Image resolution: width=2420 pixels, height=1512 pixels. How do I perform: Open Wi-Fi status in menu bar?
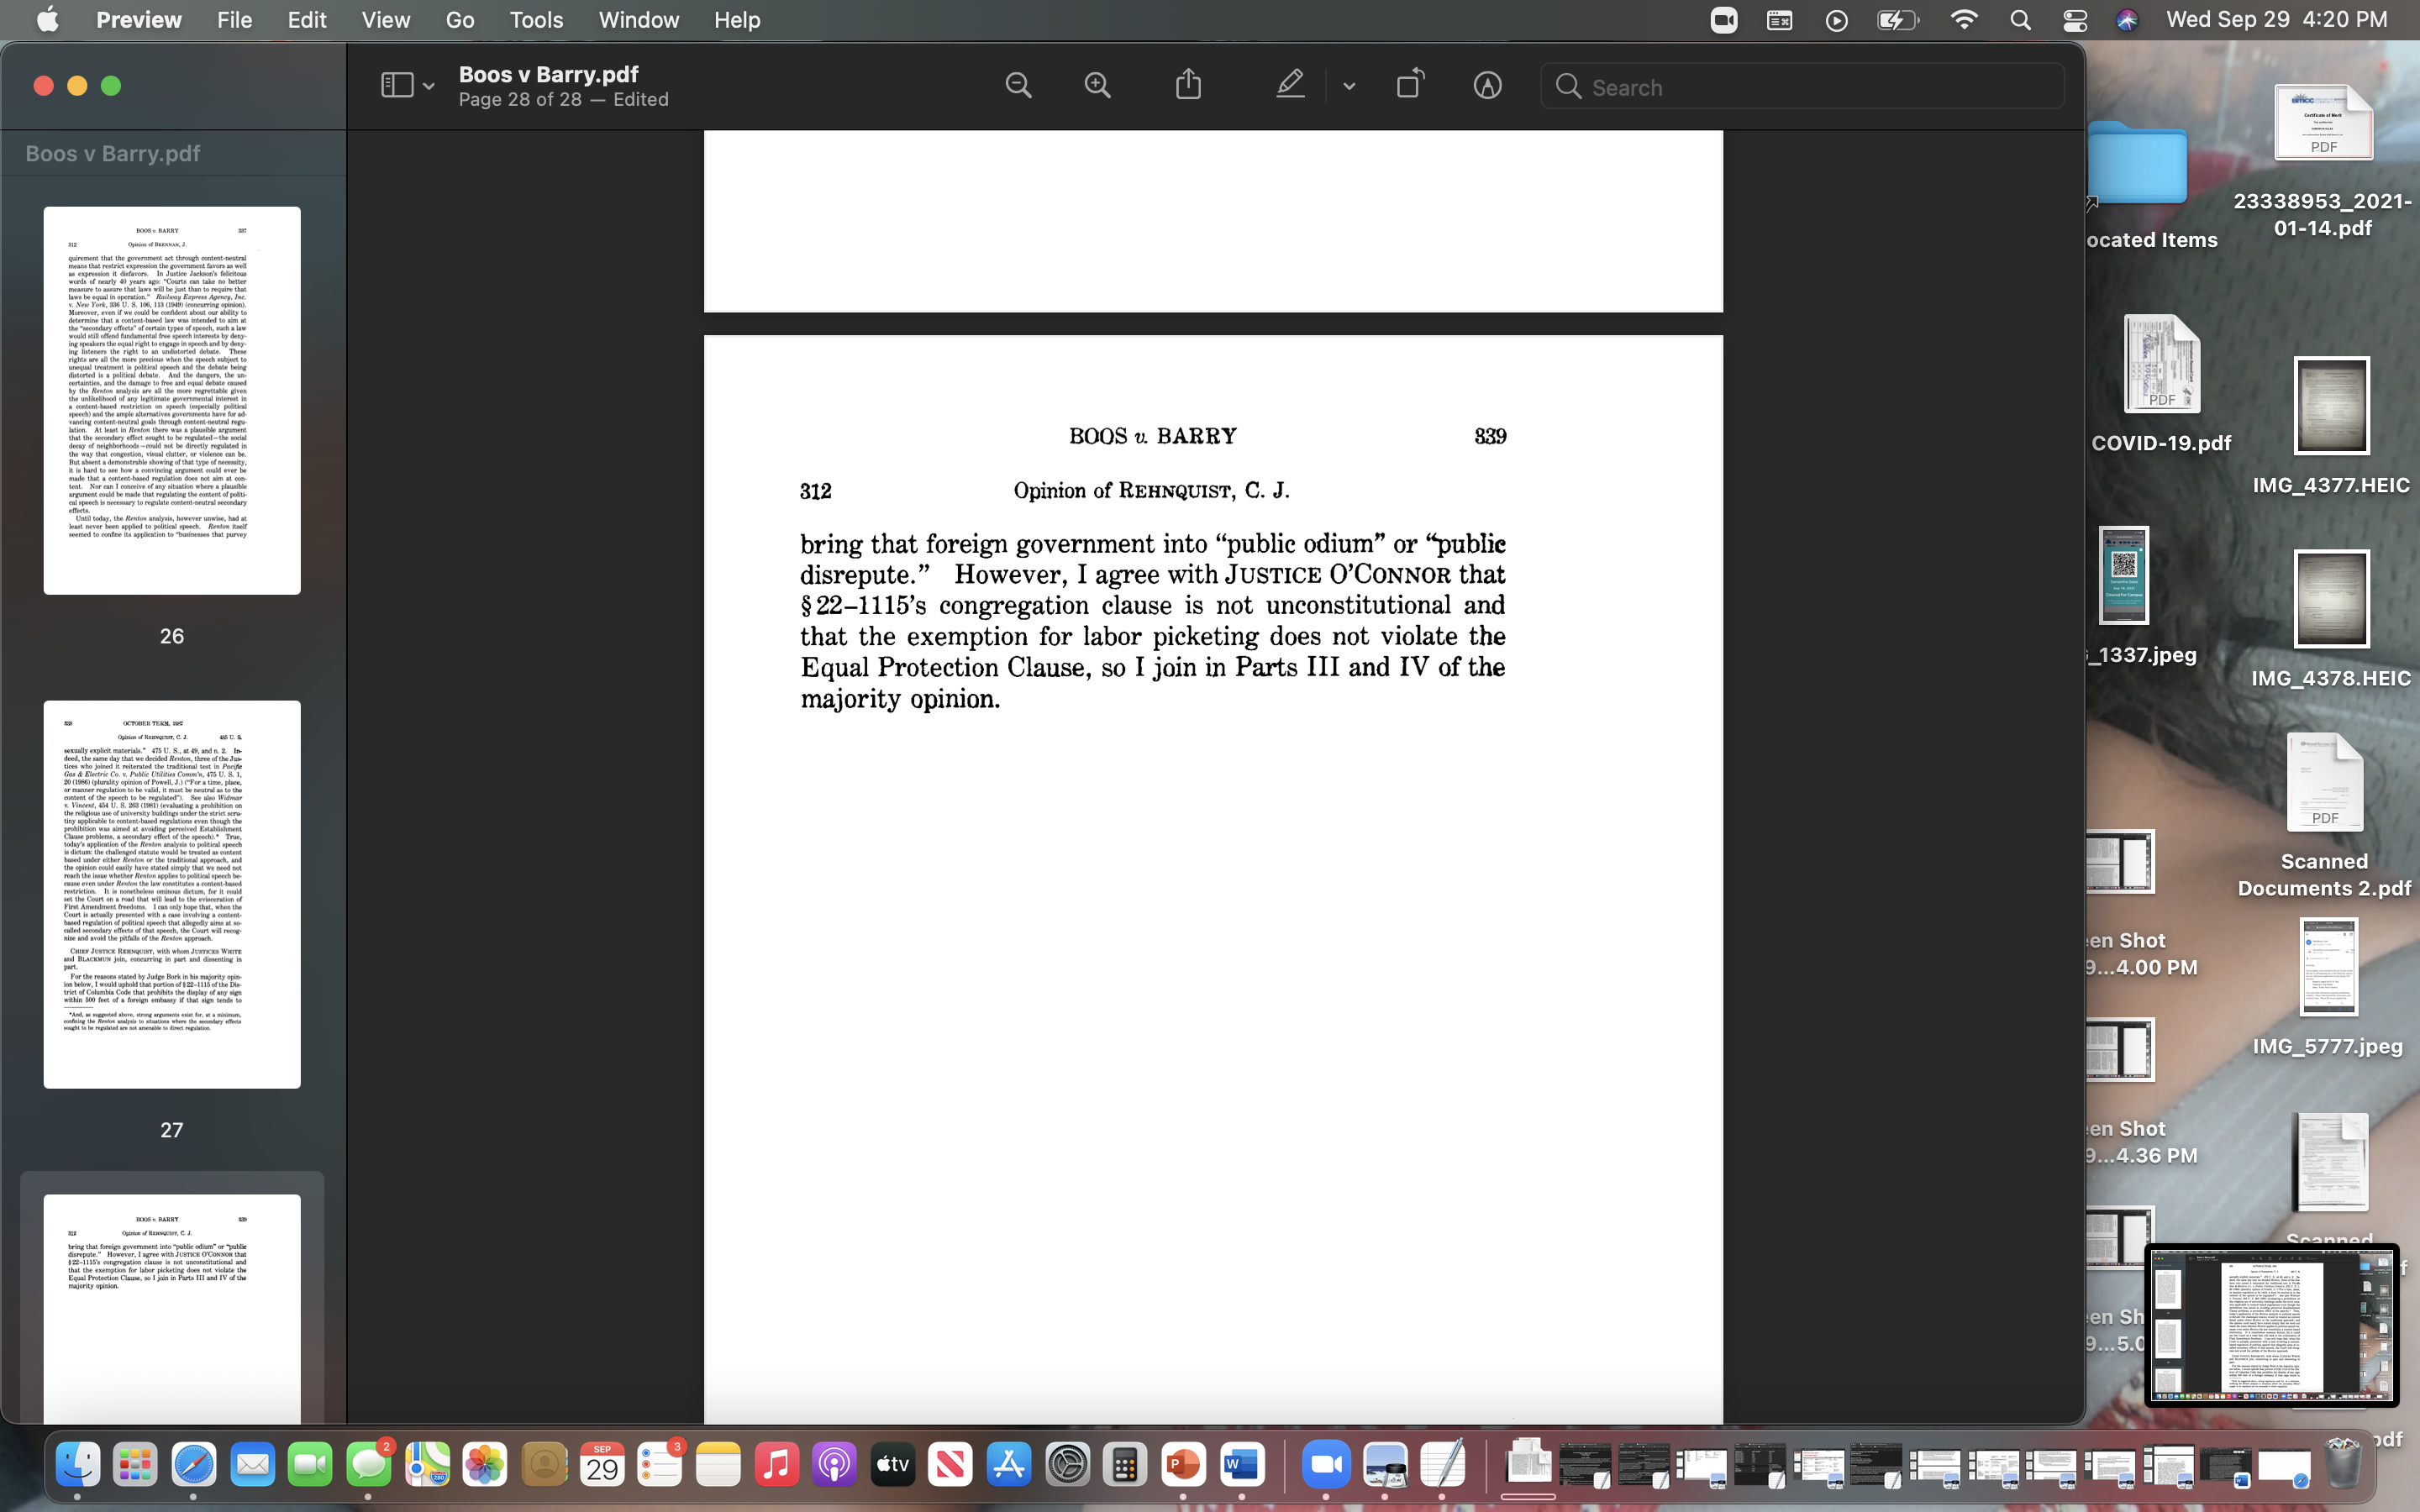(1964, 20)
